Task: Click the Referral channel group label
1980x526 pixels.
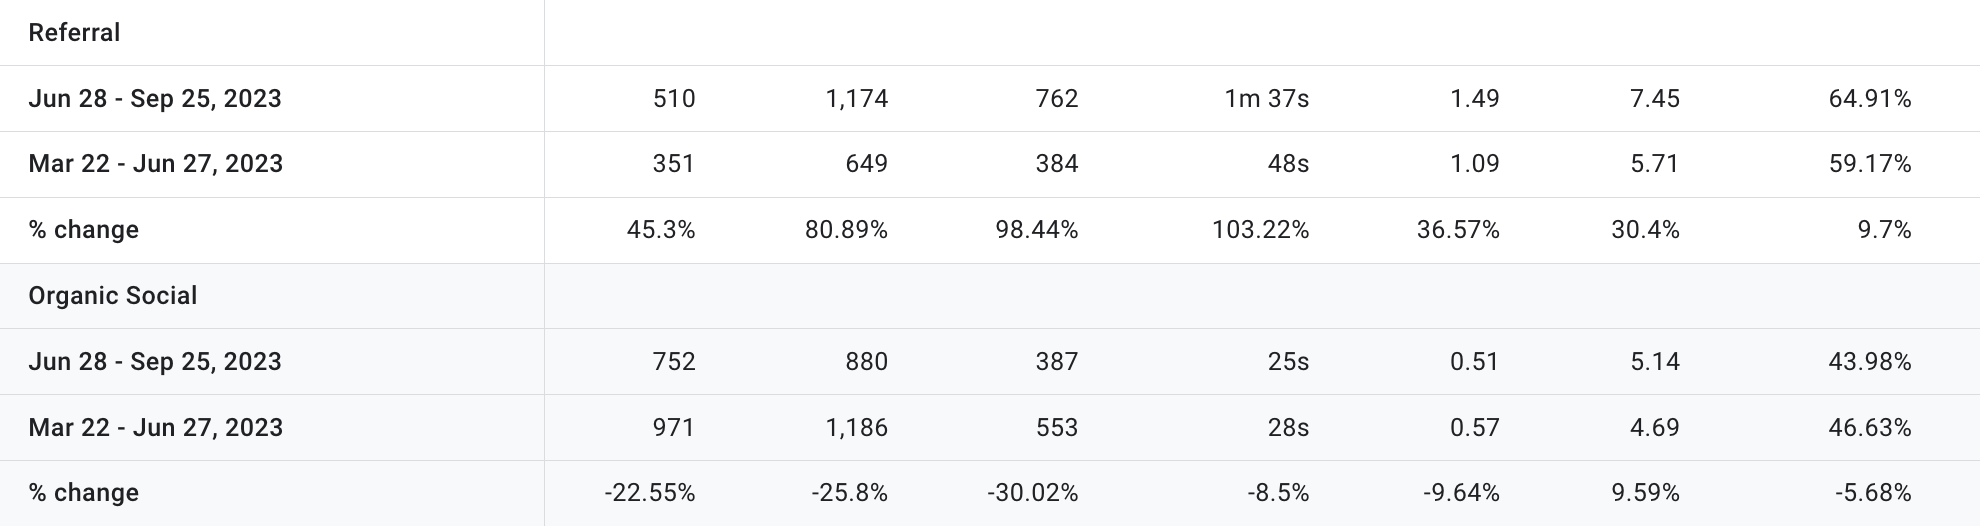Action: pyautogui.click(x=74, y=33)
